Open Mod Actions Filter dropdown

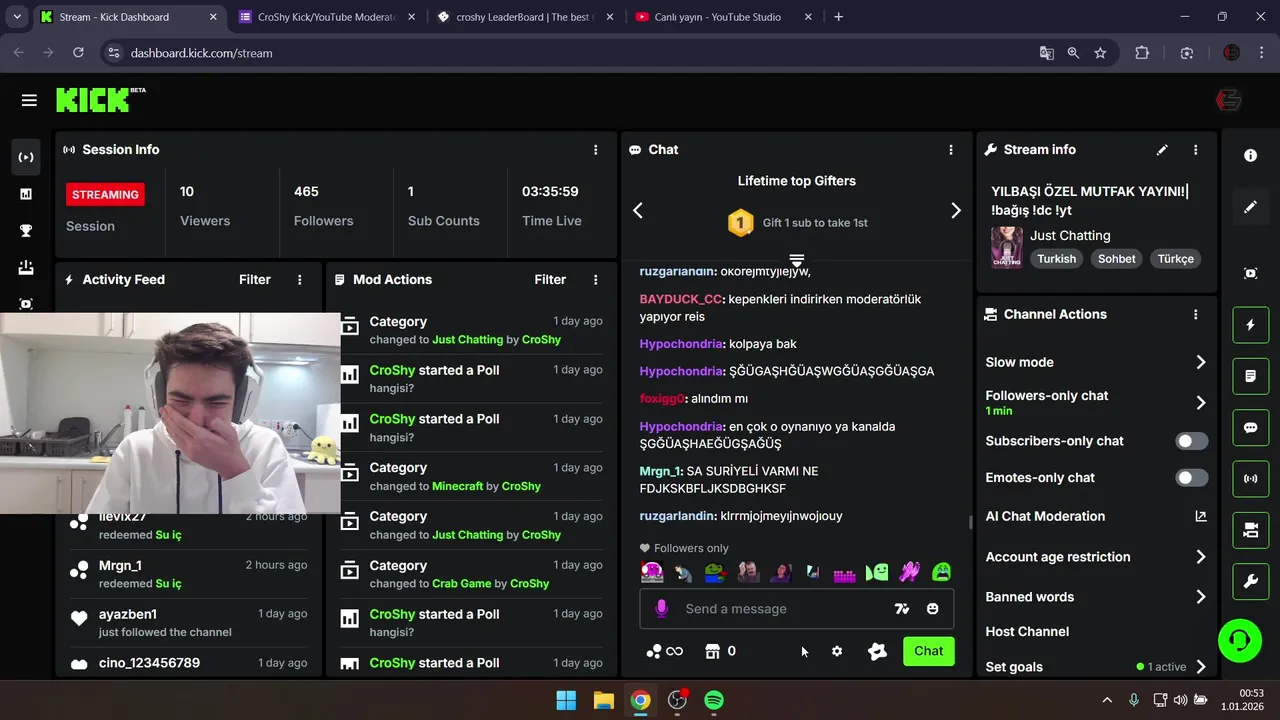click(550, 280)
